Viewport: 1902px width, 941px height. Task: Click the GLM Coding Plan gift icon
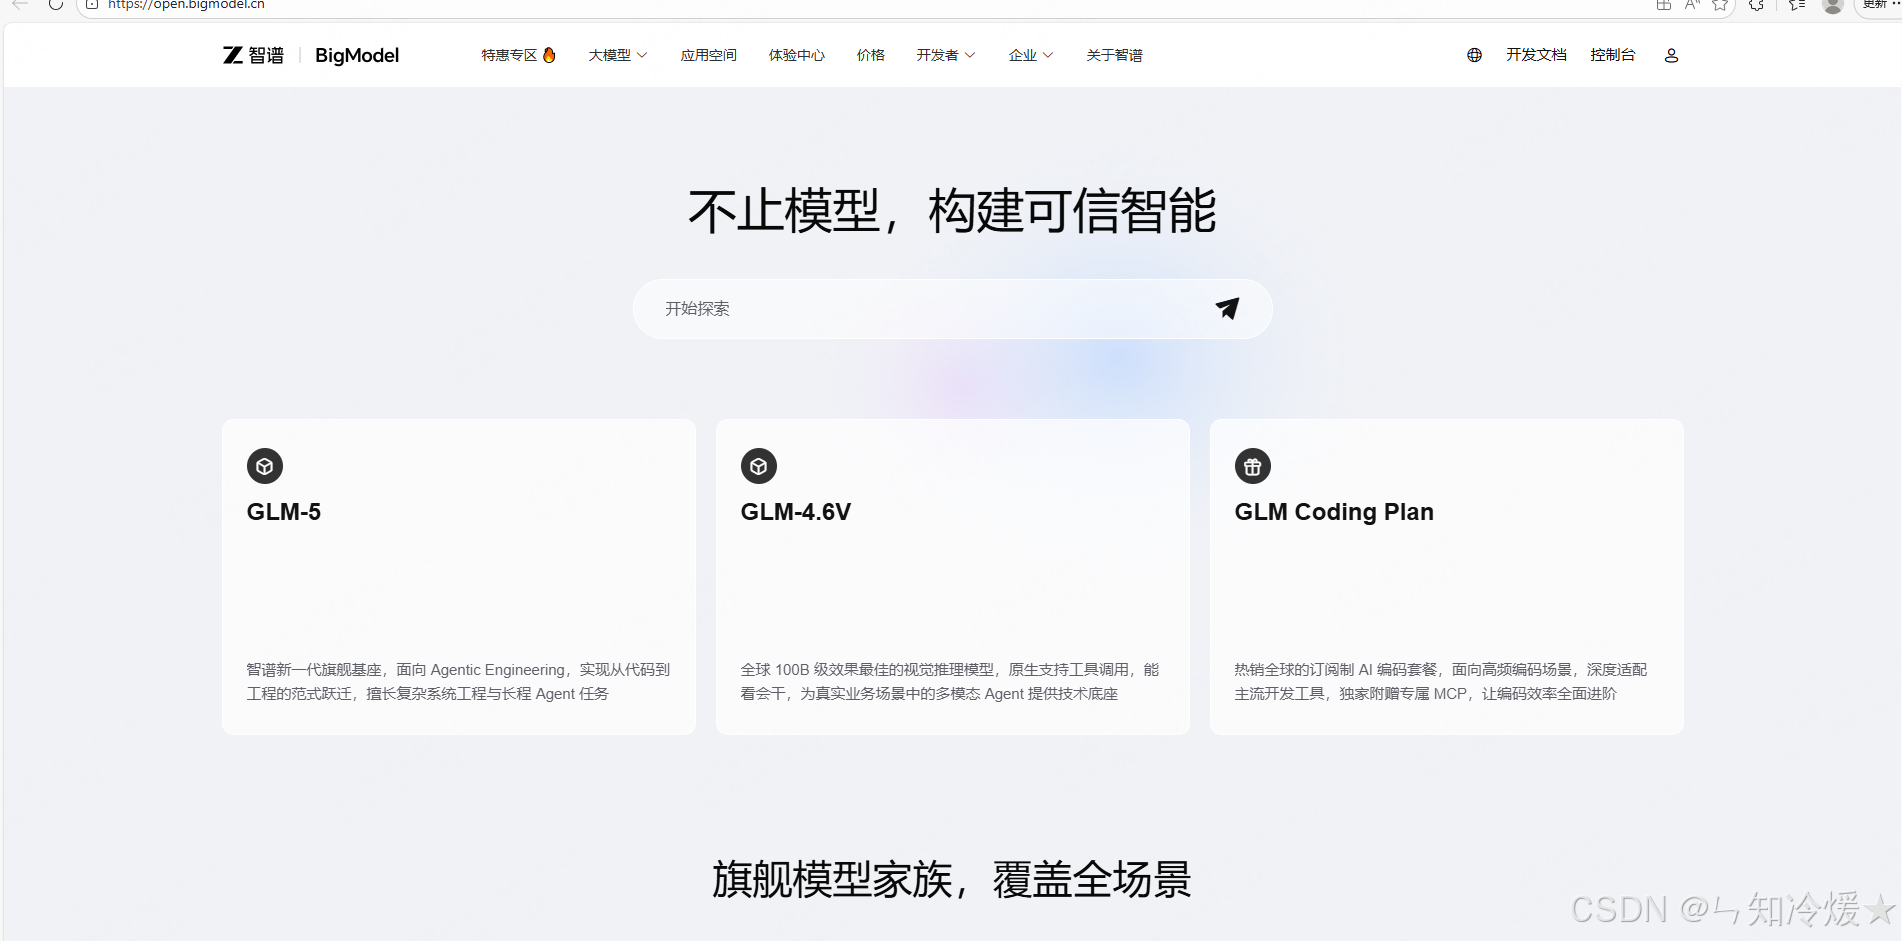[x=1252, y=466]
